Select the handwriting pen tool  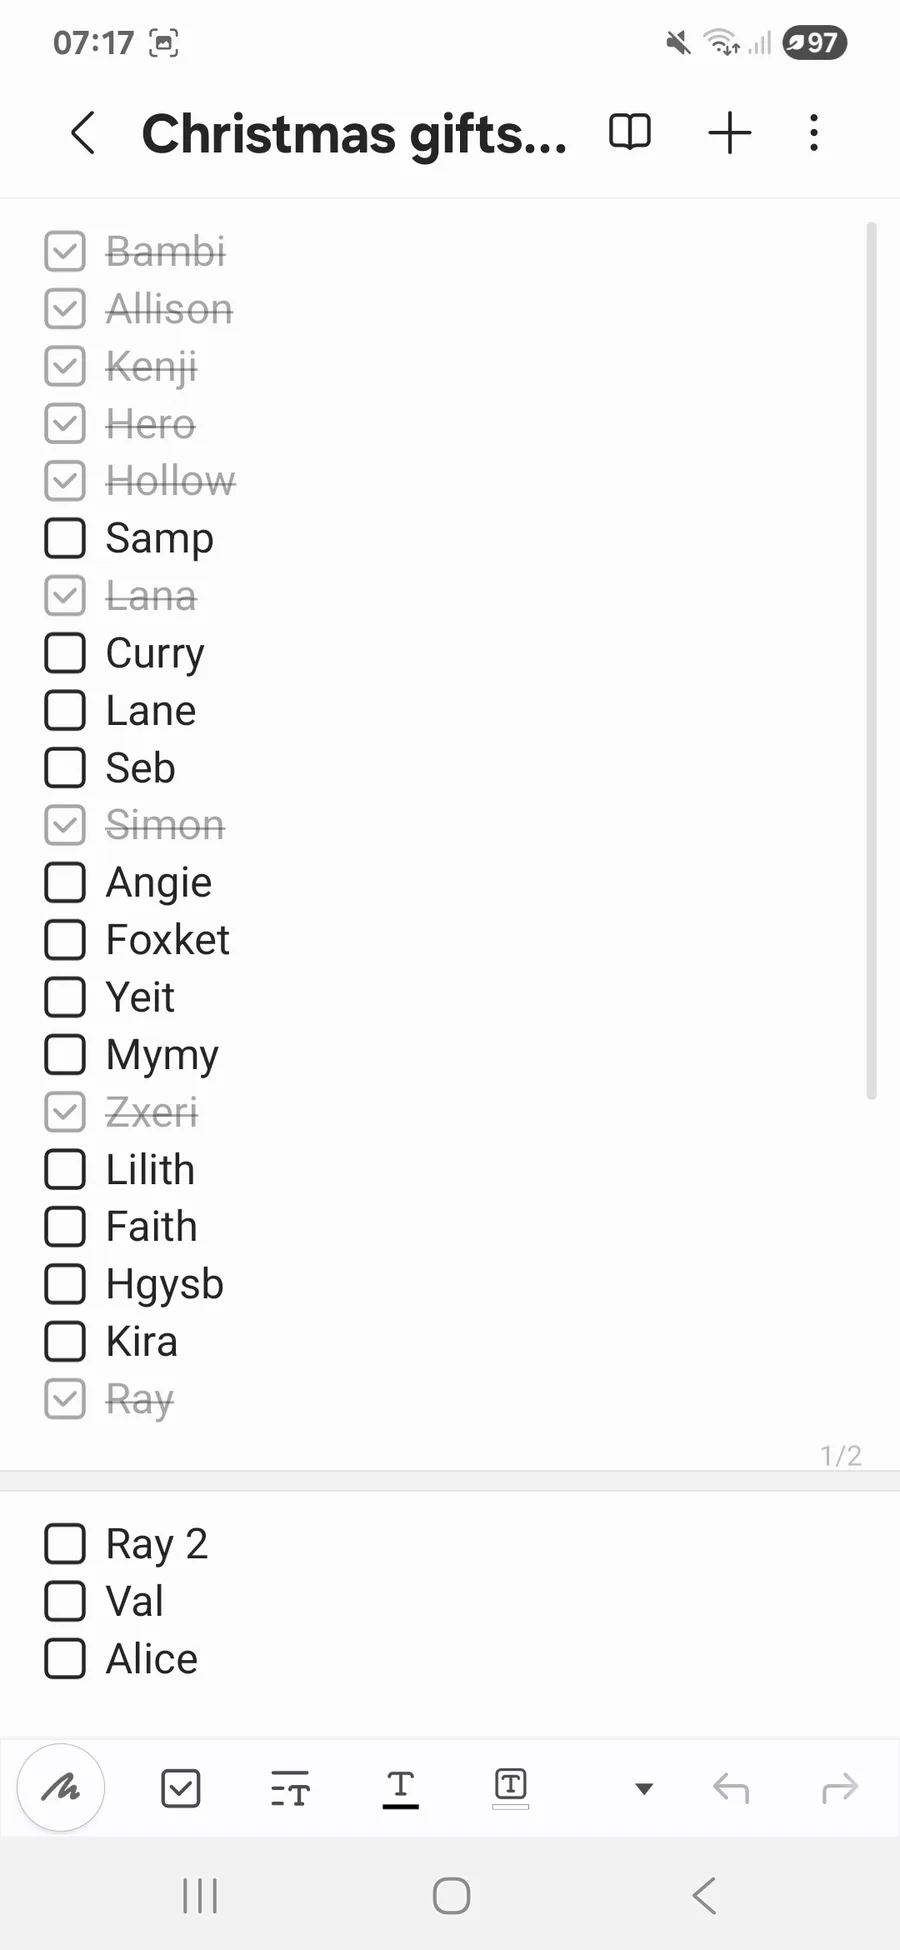(x=61, y=1788)
